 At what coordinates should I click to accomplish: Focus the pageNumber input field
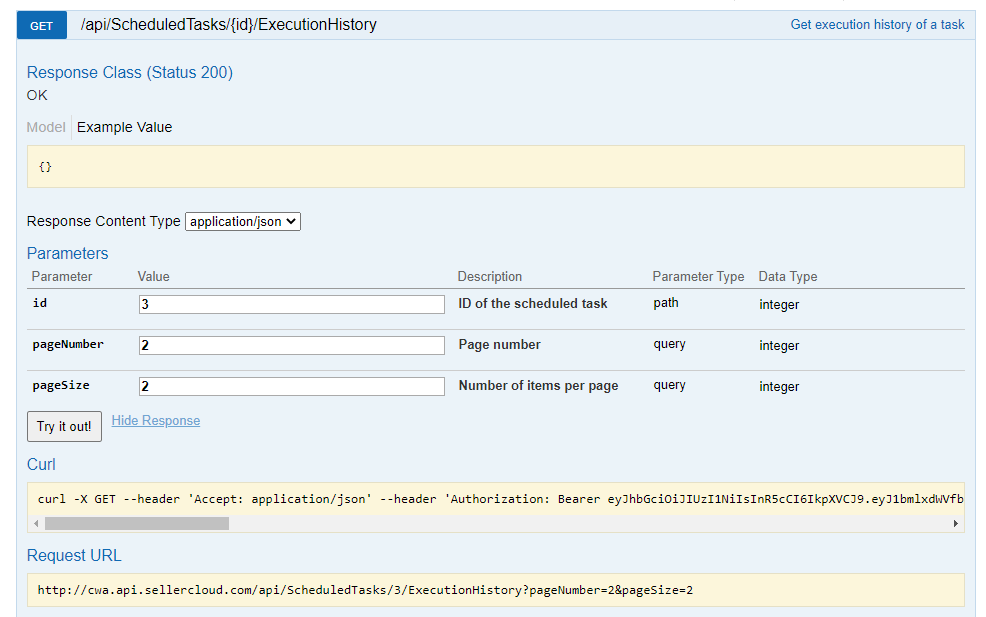pos(292,345)
